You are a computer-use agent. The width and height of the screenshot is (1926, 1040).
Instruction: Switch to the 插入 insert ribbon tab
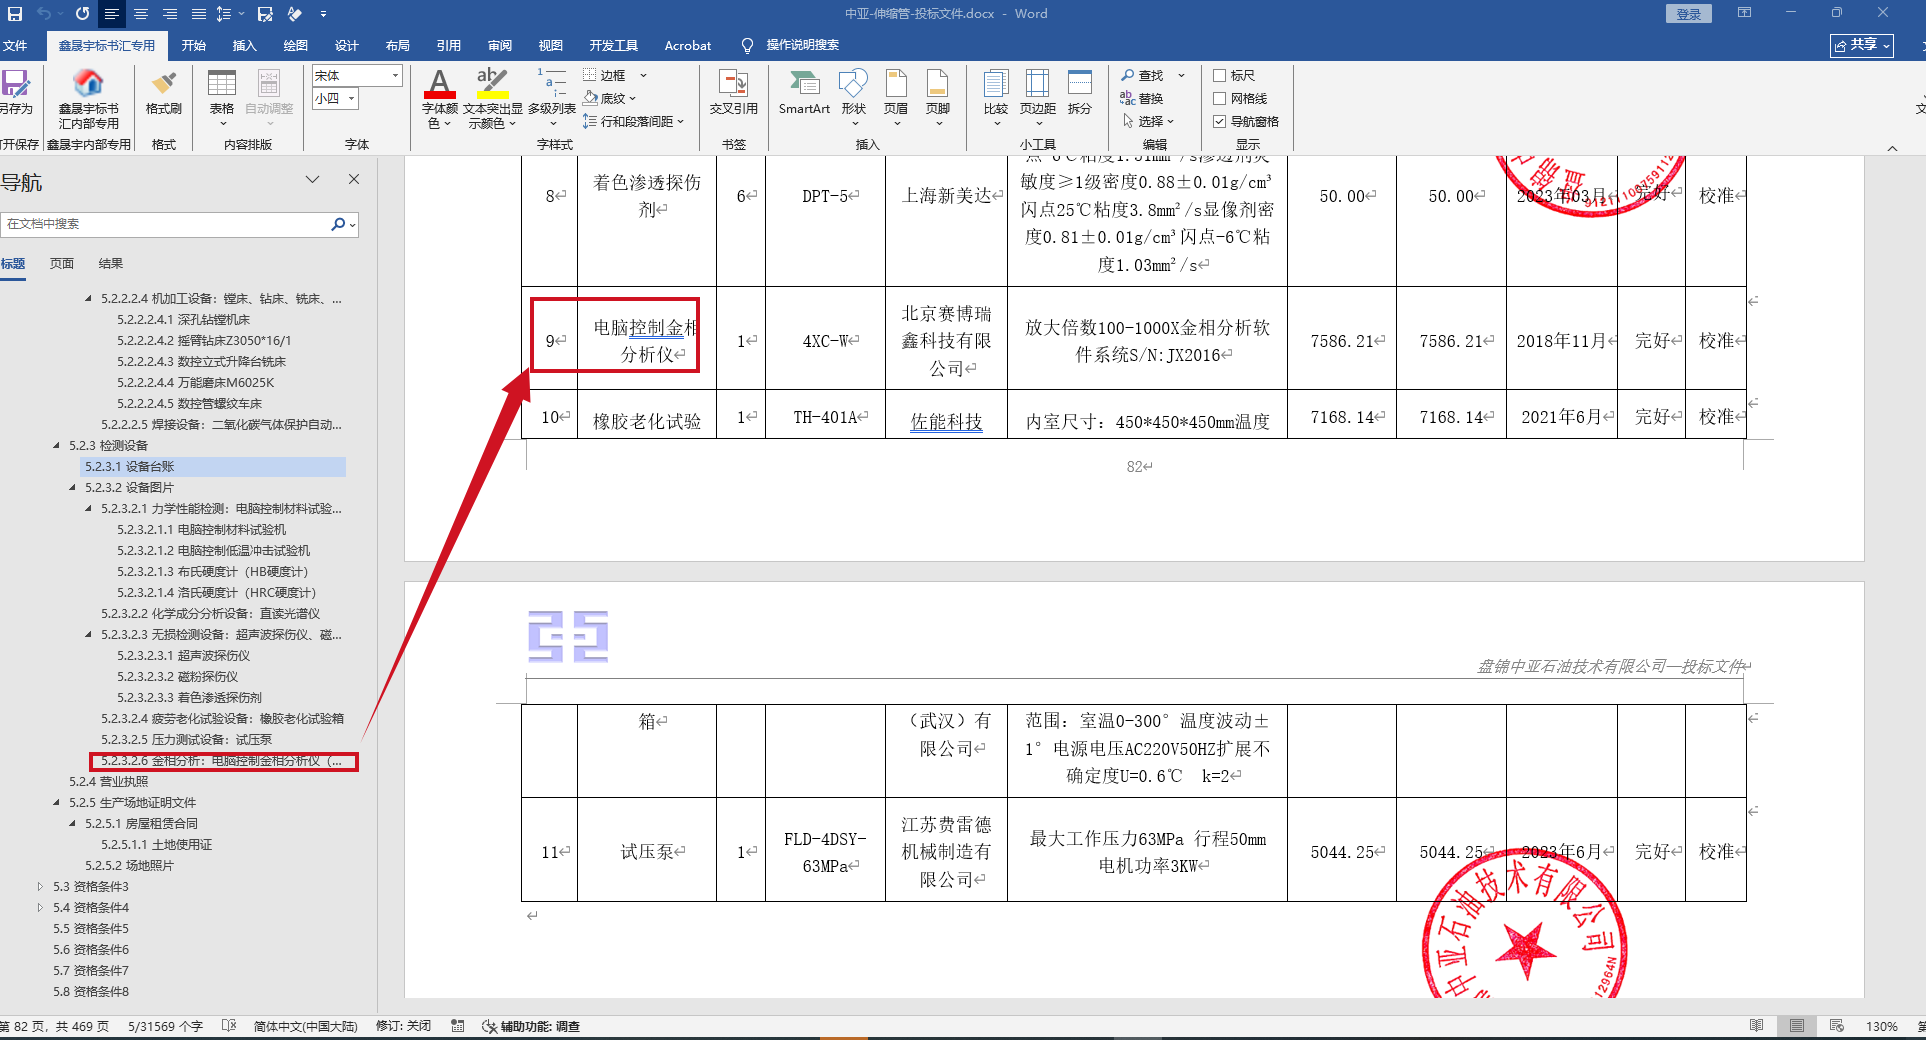click(245, 45)
